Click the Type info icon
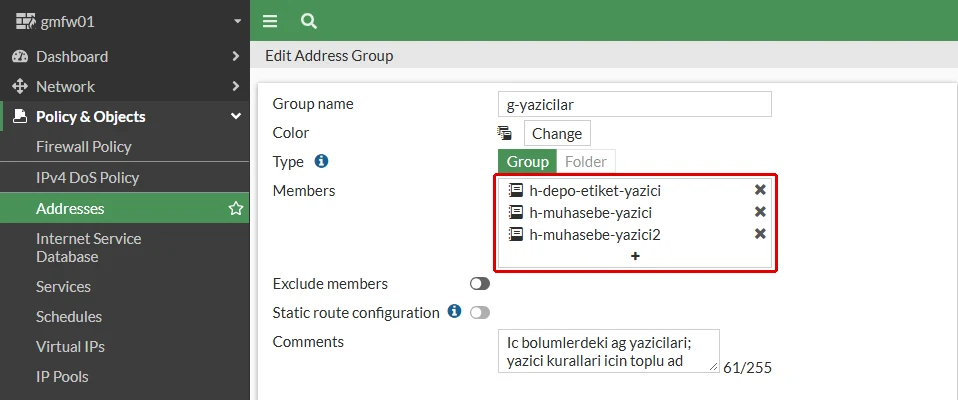Screen dimensions: 958x400 (x=321, y=161)
